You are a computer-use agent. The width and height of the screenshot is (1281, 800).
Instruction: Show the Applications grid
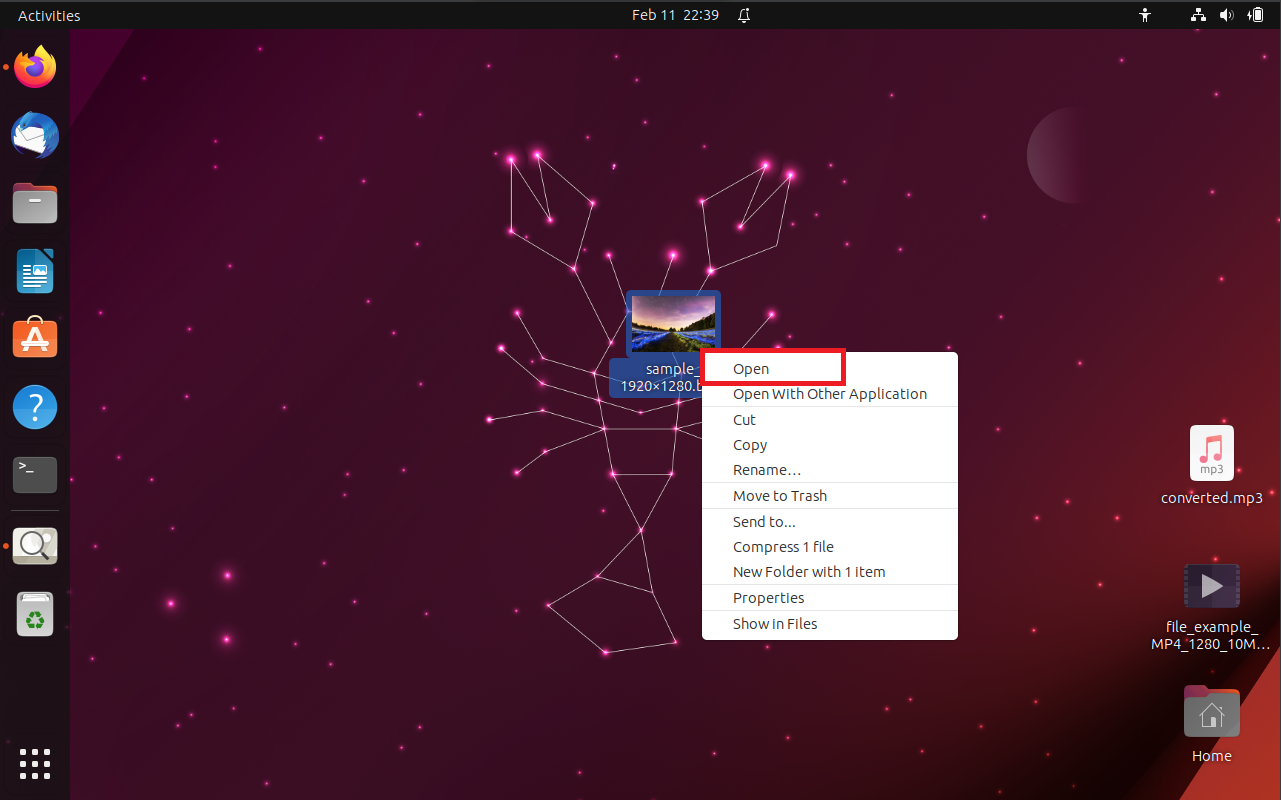pyautogui.click(x=34, y=764)
